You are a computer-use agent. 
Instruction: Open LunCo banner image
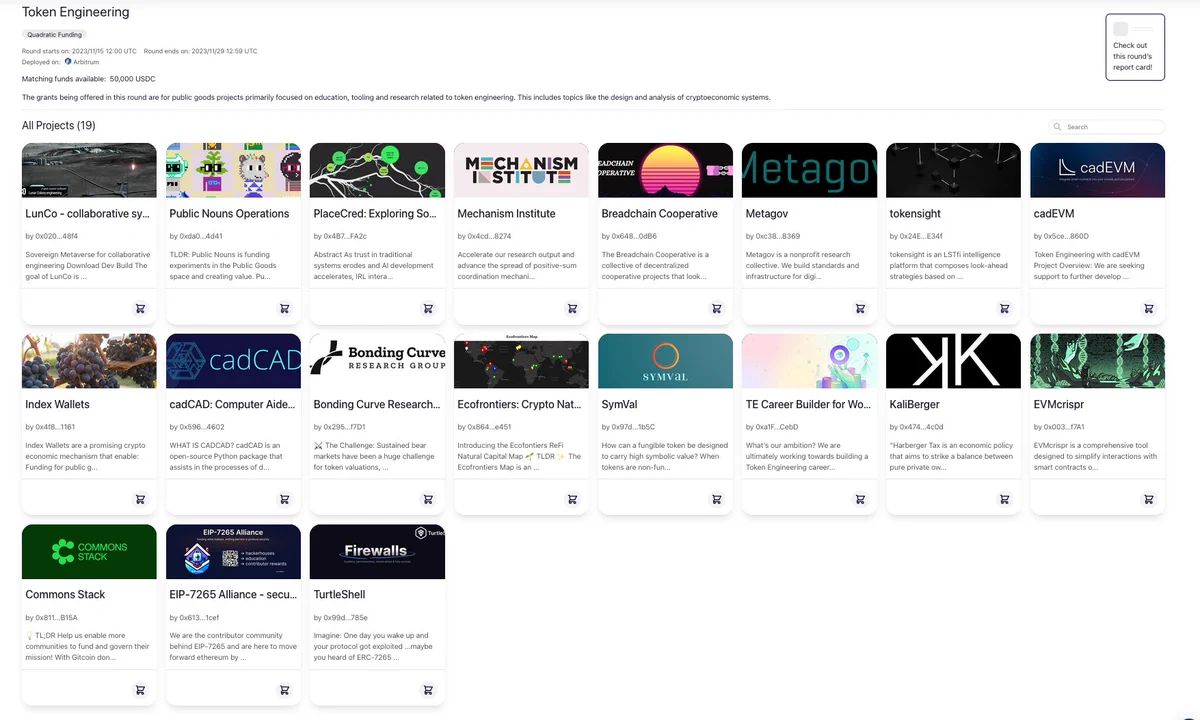89,170
